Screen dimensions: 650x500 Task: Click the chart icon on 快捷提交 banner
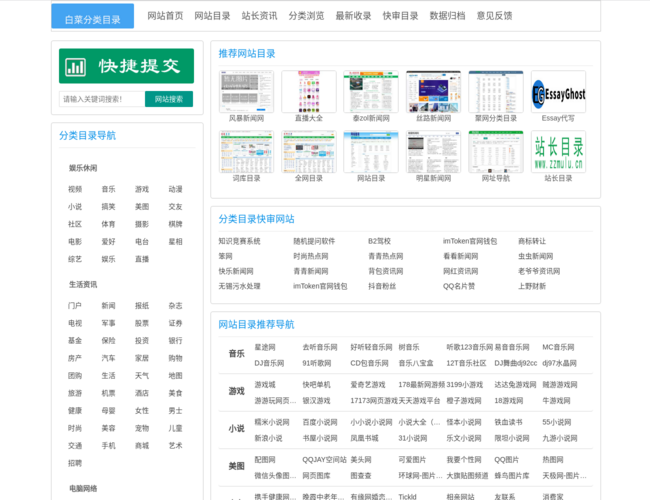[x=75, y=67]
